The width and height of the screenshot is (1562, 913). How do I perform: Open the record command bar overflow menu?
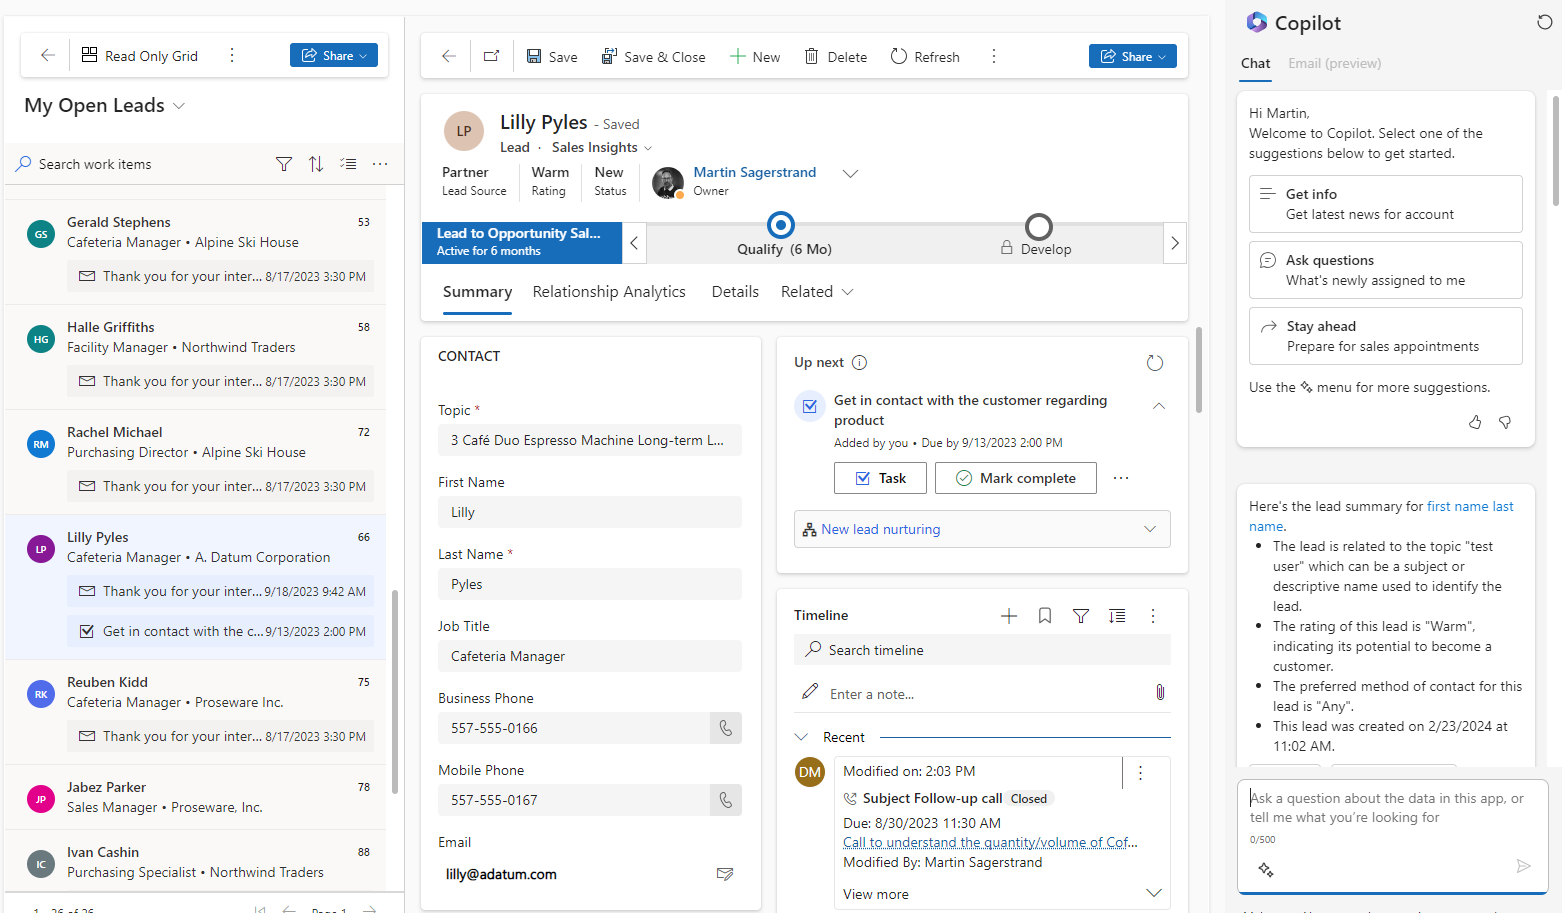993,56
